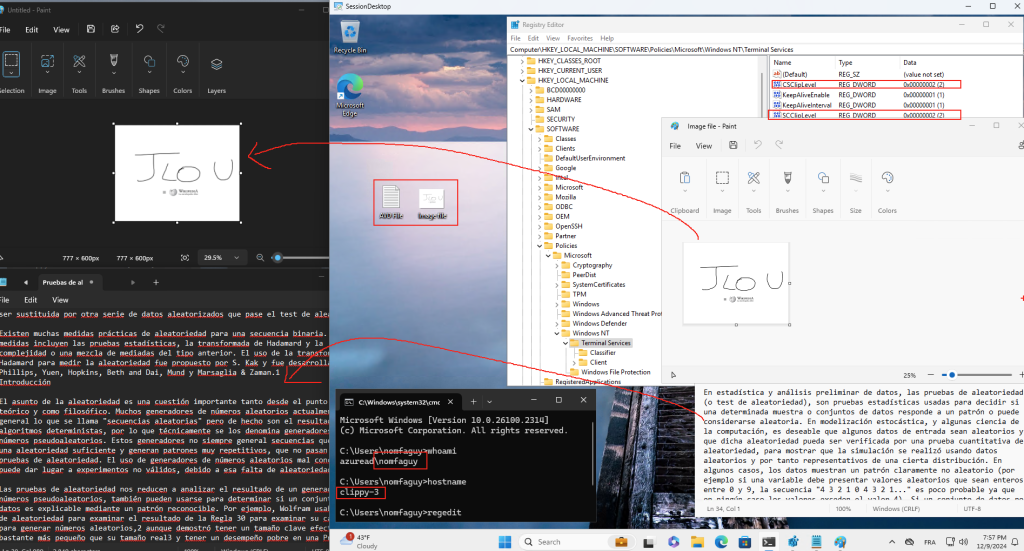Viewport: 1024px width, 551px height.
Task: Open File Explorer from the taskbar
Action: [697, 542]
